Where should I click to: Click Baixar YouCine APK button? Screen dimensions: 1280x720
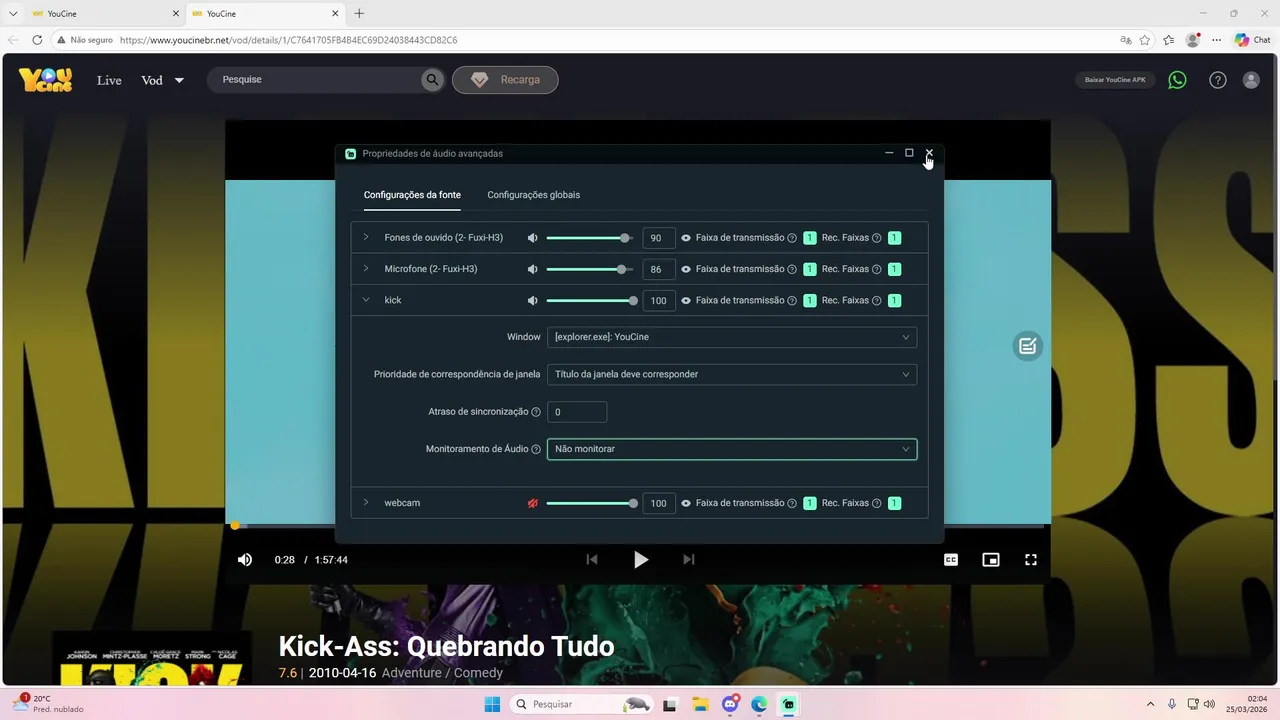[1115, 80]
